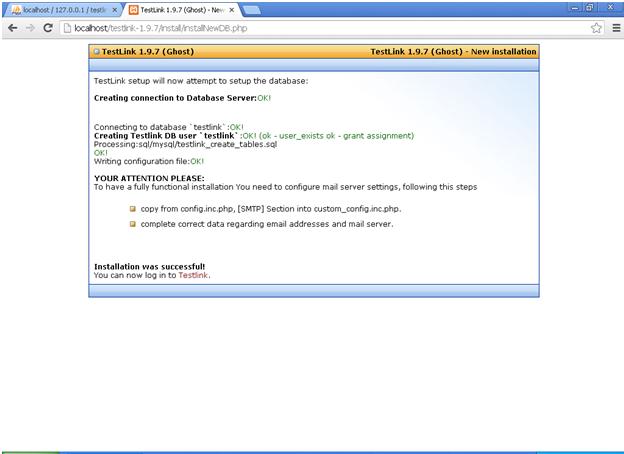Close the TestLink 1.9.7 tab

click(232, 10)
